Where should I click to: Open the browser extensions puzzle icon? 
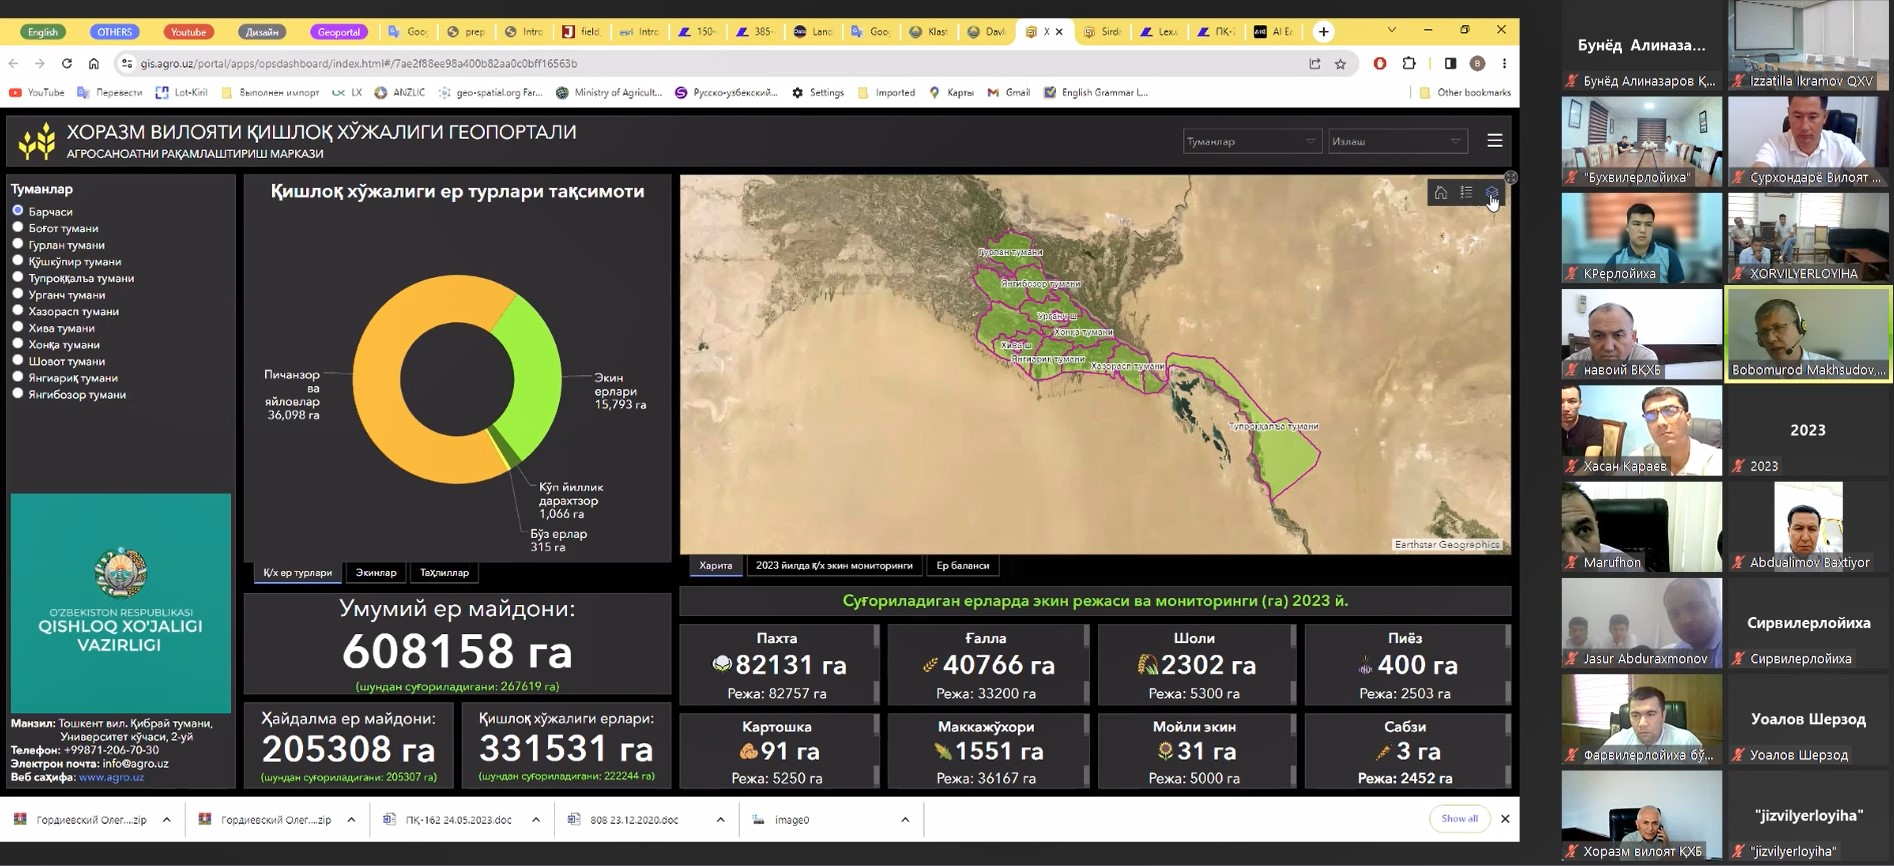point(1409,63)
